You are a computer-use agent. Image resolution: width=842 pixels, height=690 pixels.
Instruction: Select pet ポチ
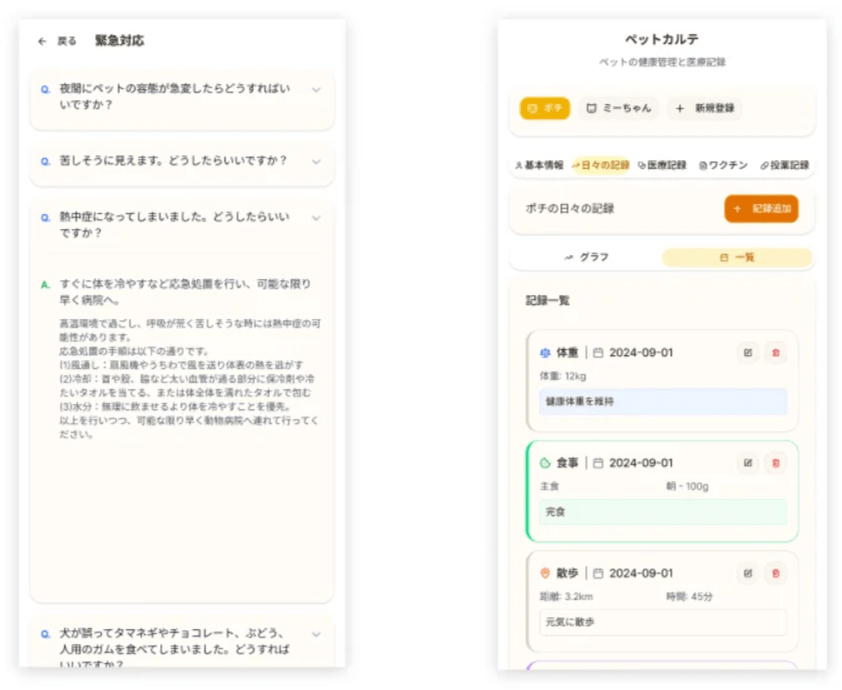coord(545,108)
